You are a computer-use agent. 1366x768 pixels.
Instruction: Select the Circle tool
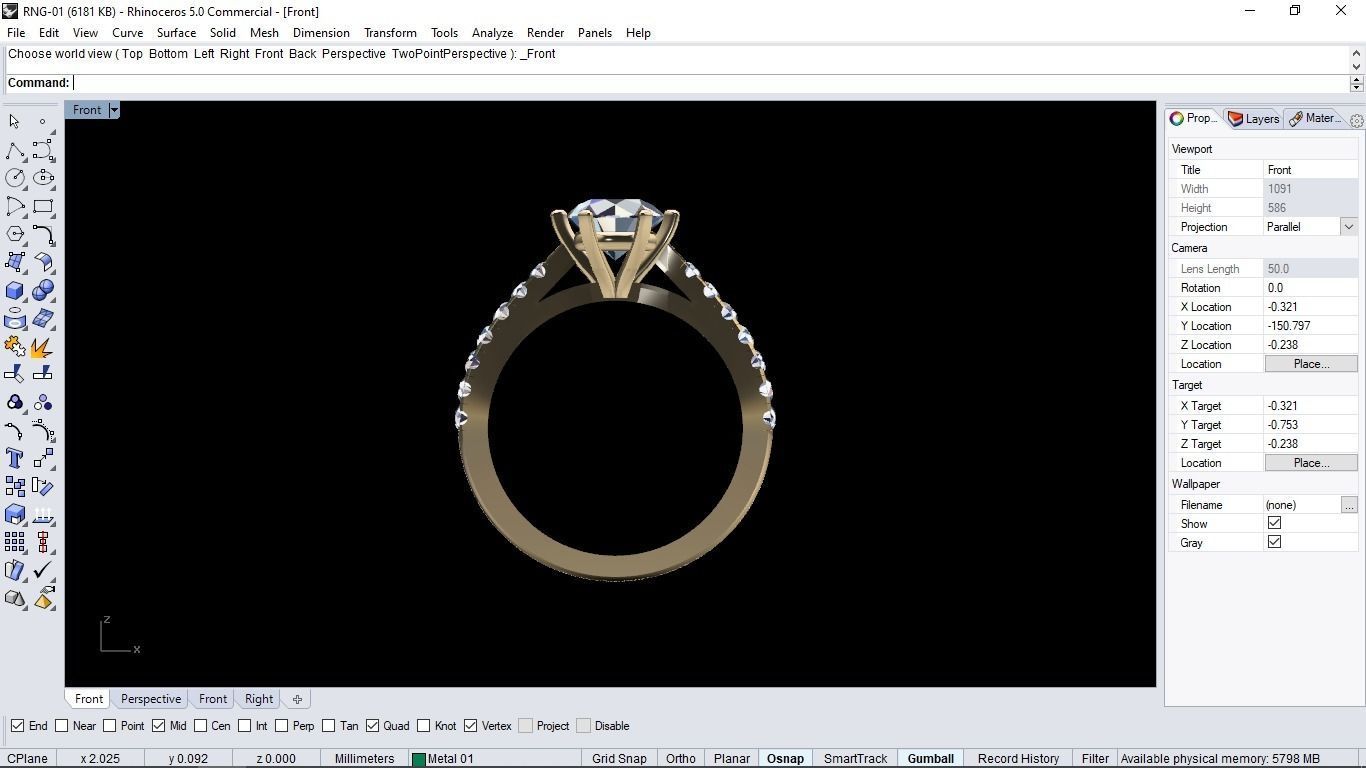pyautogui.click(x=14, y=178)
